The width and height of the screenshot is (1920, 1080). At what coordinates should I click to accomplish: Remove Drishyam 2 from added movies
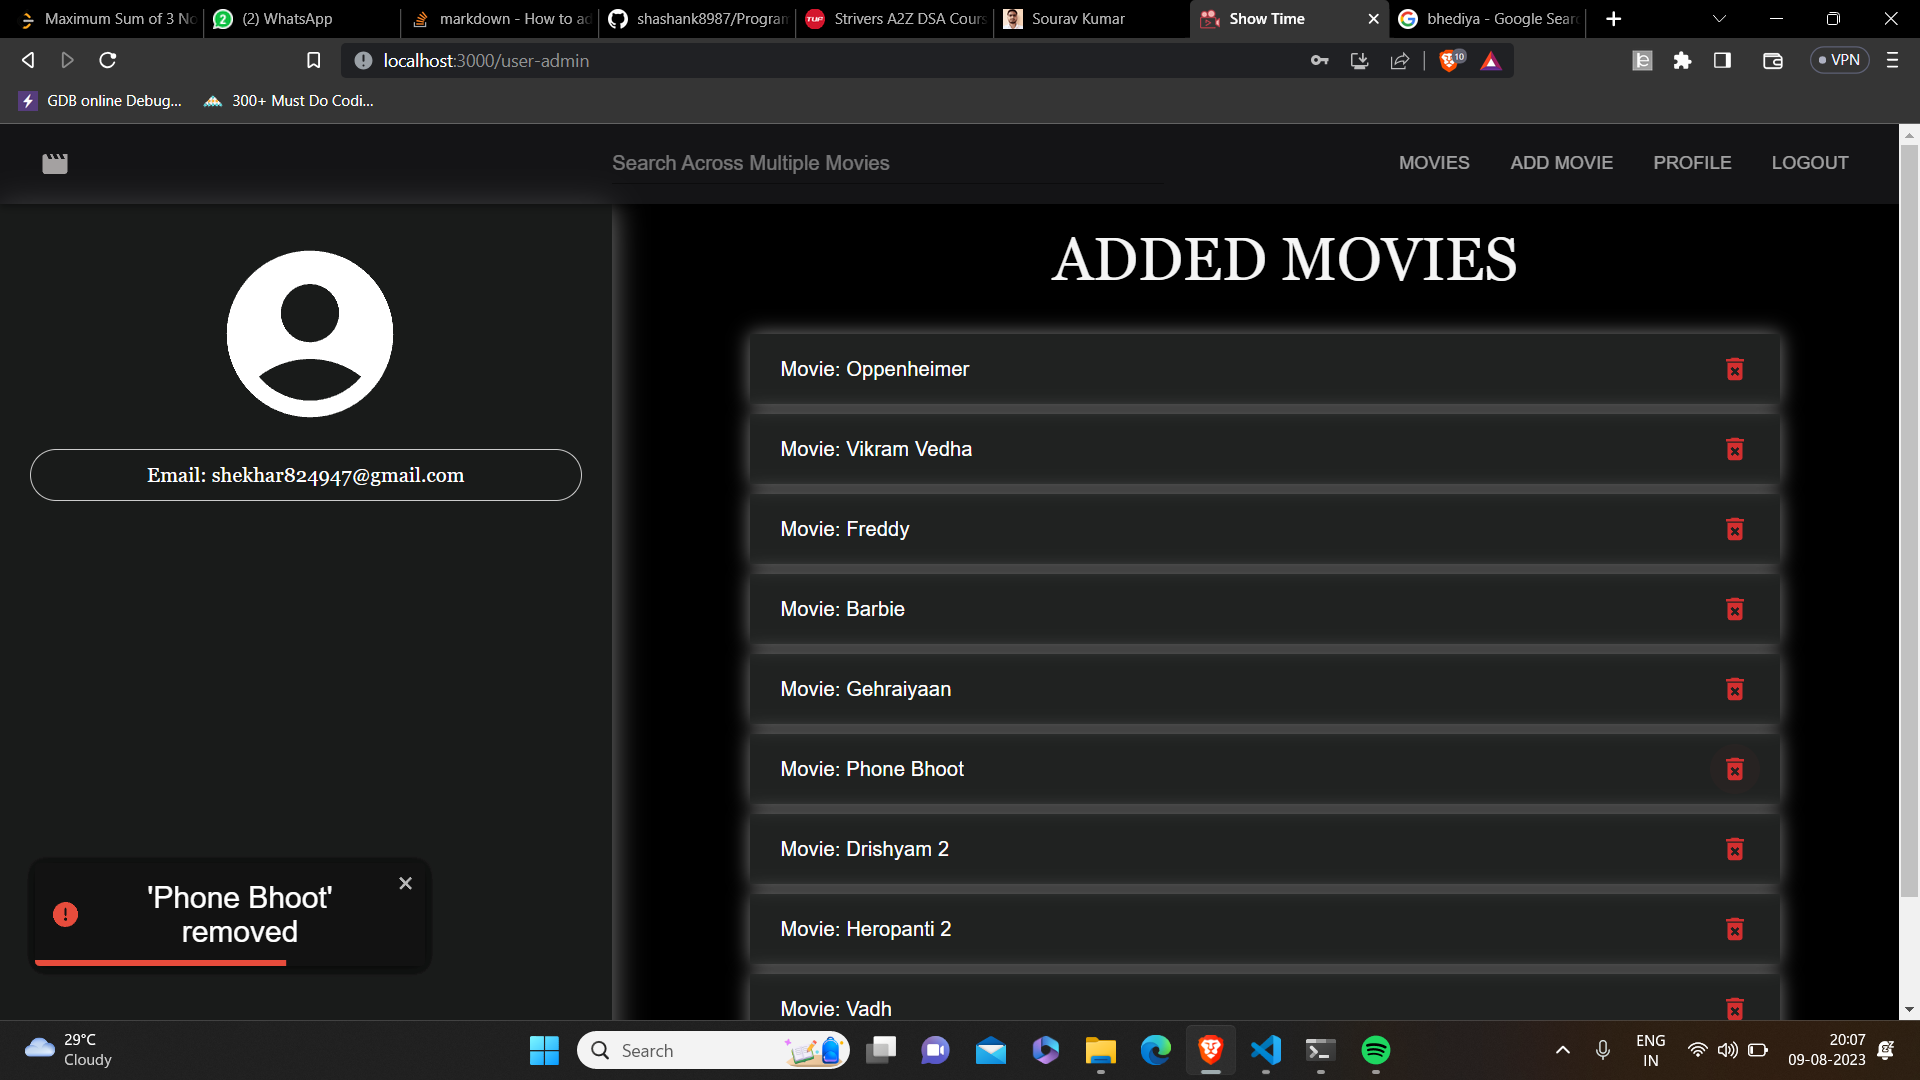click(x=1734, y=849)
